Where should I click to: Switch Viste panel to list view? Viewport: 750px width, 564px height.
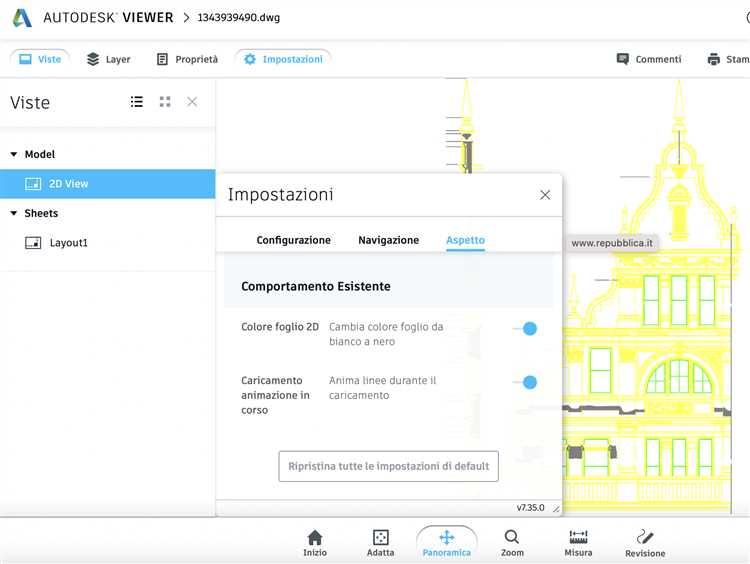(x=137, y=102)
